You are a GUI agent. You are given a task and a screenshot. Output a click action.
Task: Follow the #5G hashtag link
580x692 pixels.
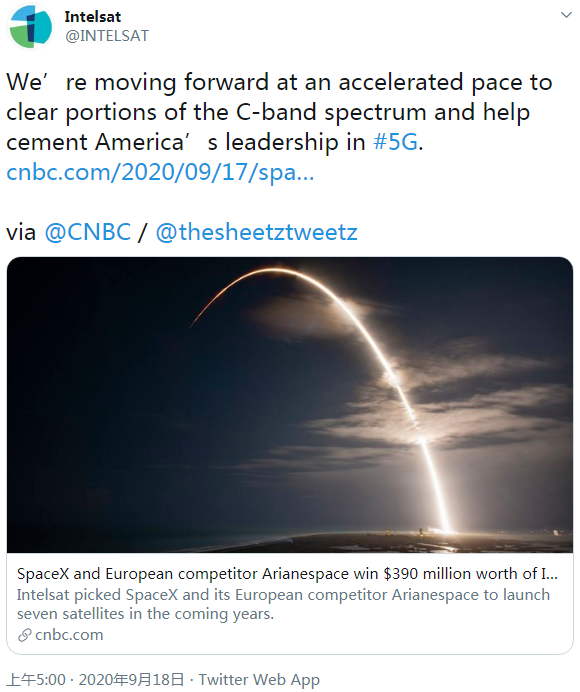395,142
